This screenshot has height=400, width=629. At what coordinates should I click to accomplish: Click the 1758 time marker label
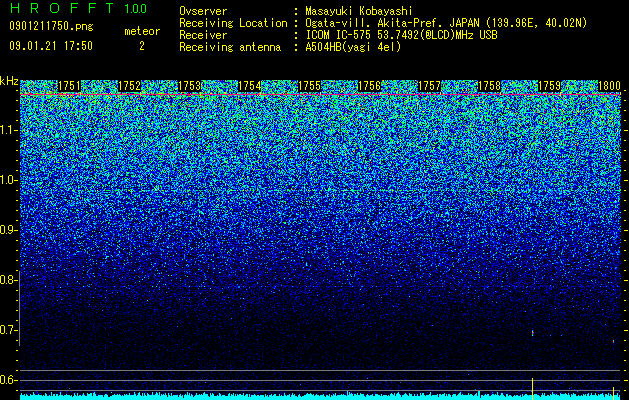pyautogui.click(x=490, y=86)
